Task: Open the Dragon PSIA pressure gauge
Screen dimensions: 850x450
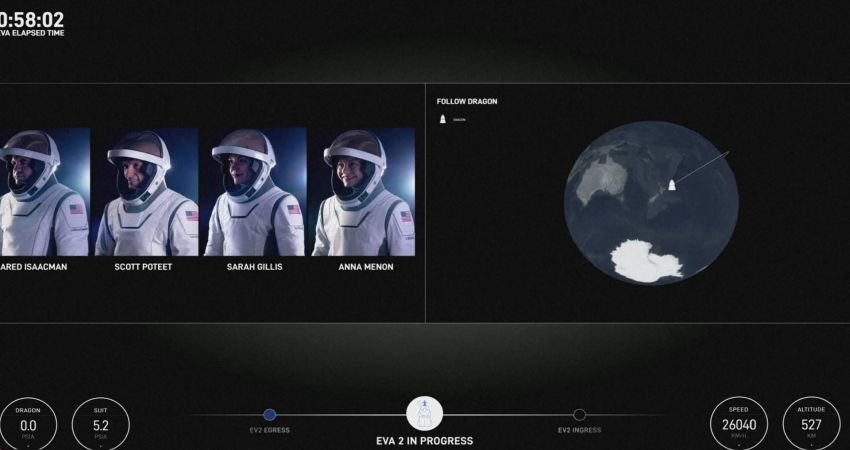Action: point(28,425)
